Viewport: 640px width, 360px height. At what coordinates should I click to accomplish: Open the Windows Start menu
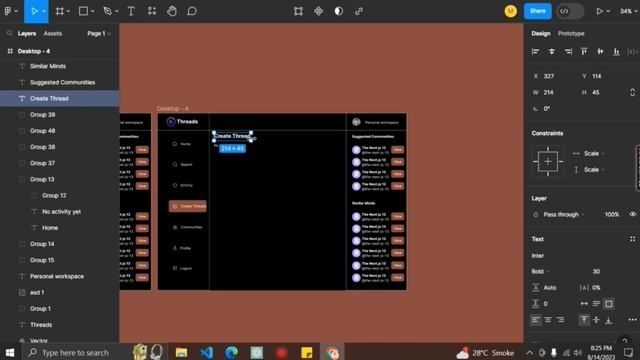(10, 352)
